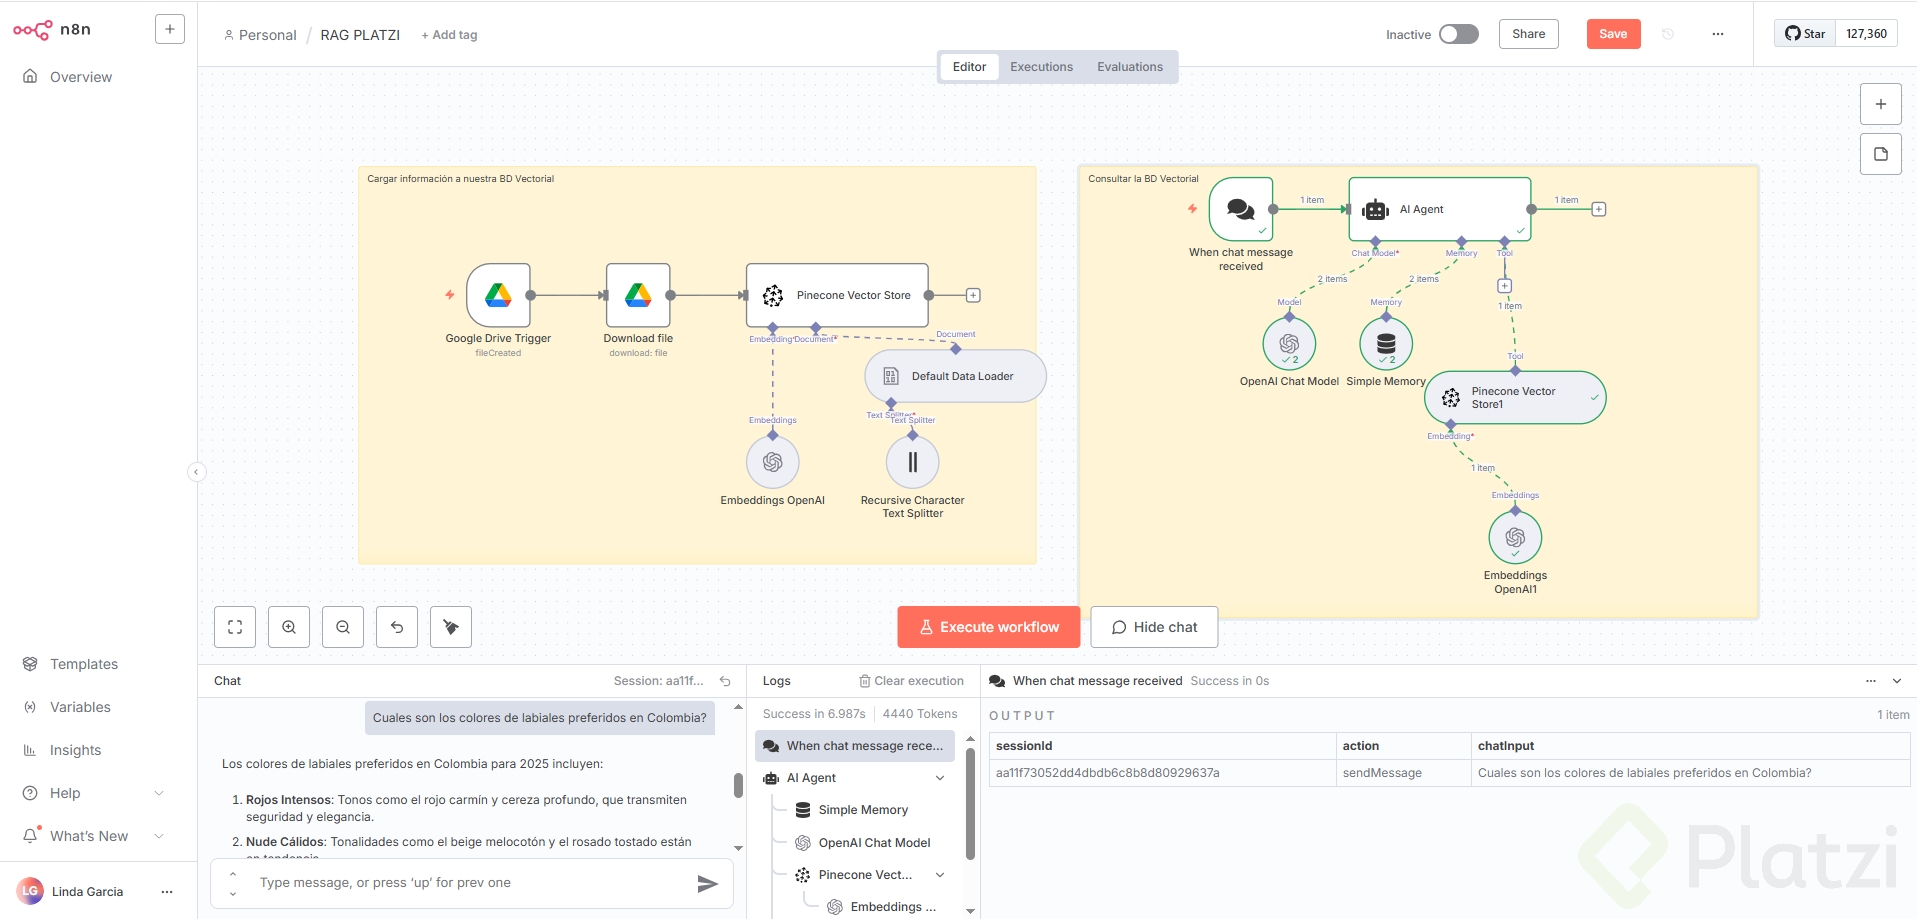
Task: Click the plus button beside the n8n logo
Action: pyautogui.click(x=170, y=29)
